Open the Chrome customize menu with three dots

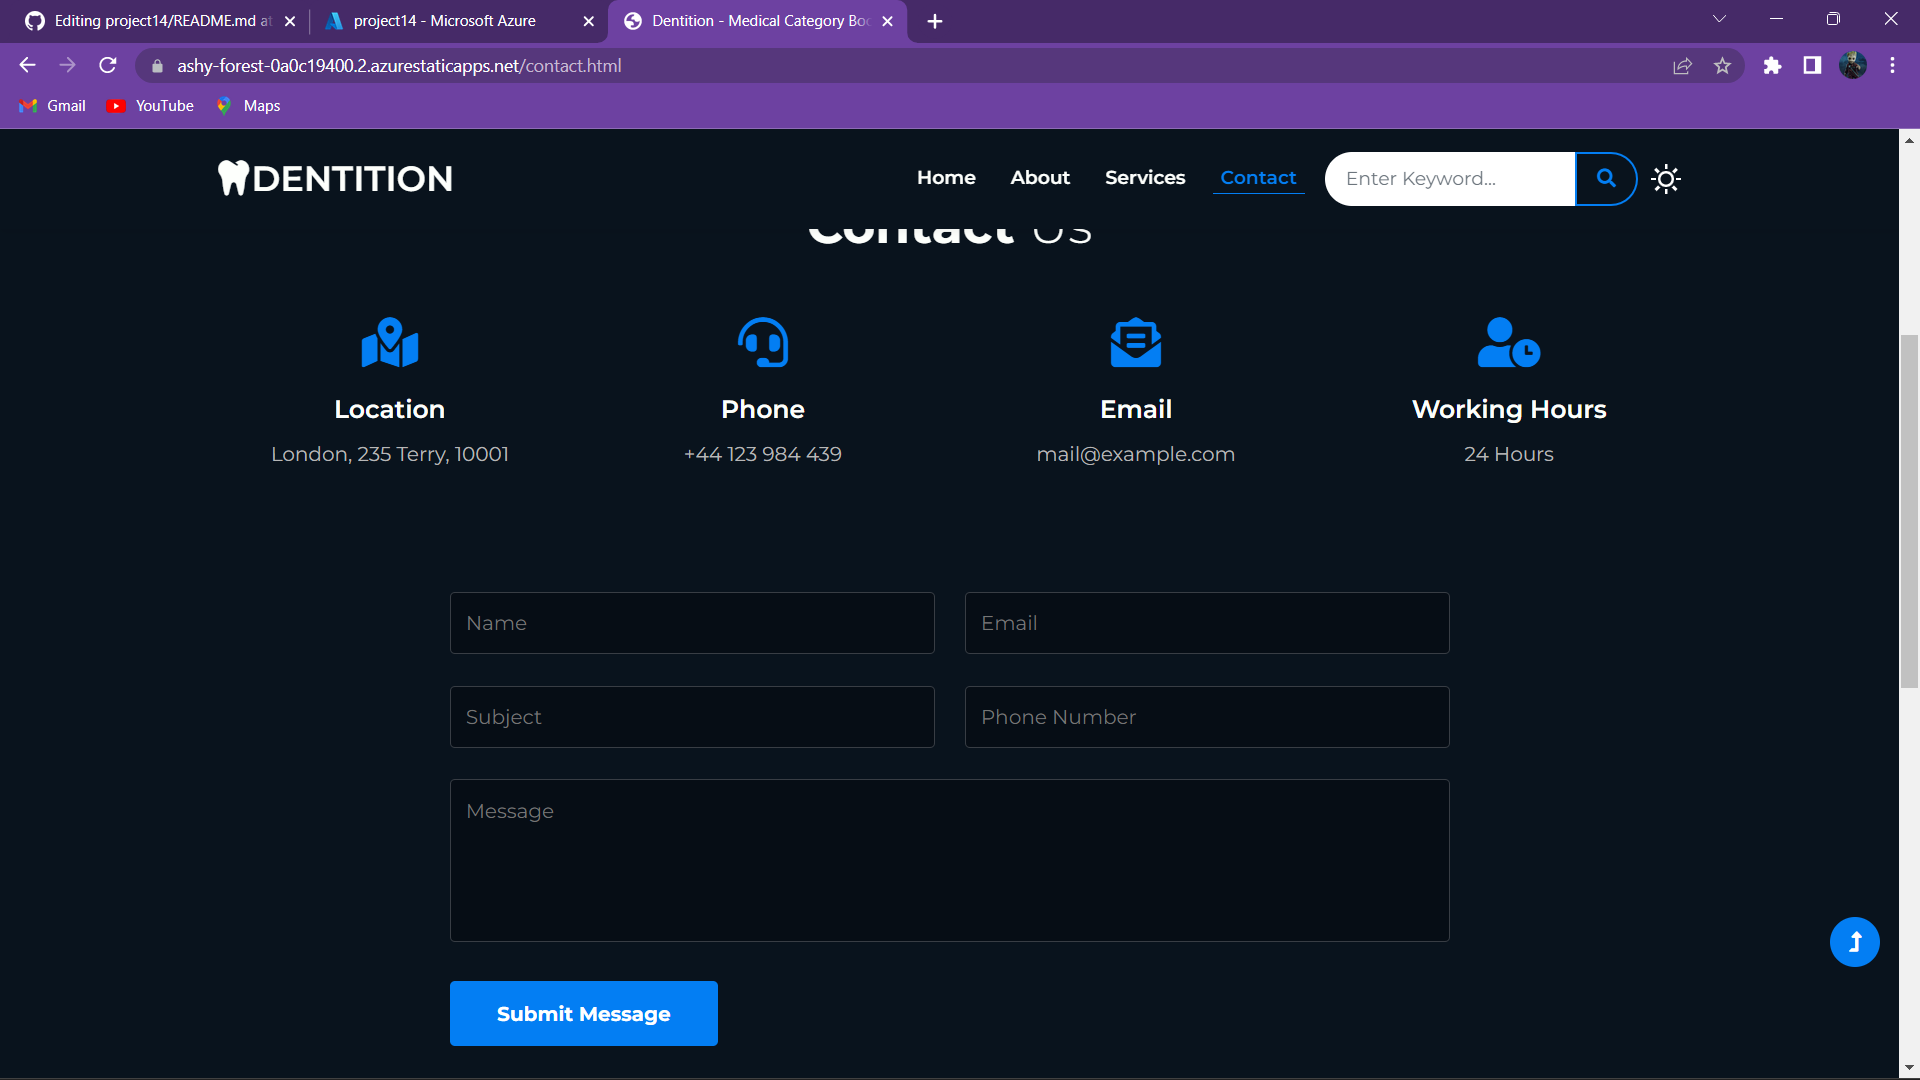[x=1892, y=65]
